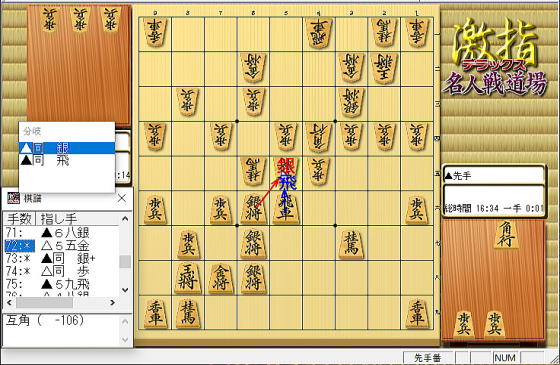Viewport: 560px width, 365px height.
Task: Close the 棋譜 panel
Action: tap(122, 198)
